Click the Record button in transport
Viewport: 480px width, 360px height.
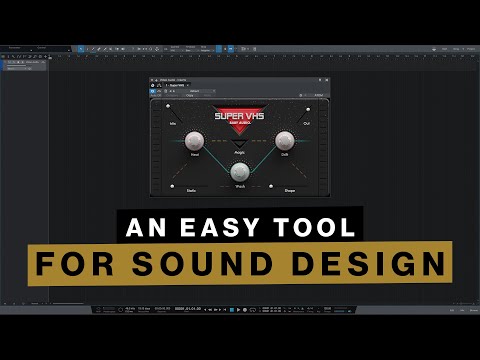click(x=245, y=310)
